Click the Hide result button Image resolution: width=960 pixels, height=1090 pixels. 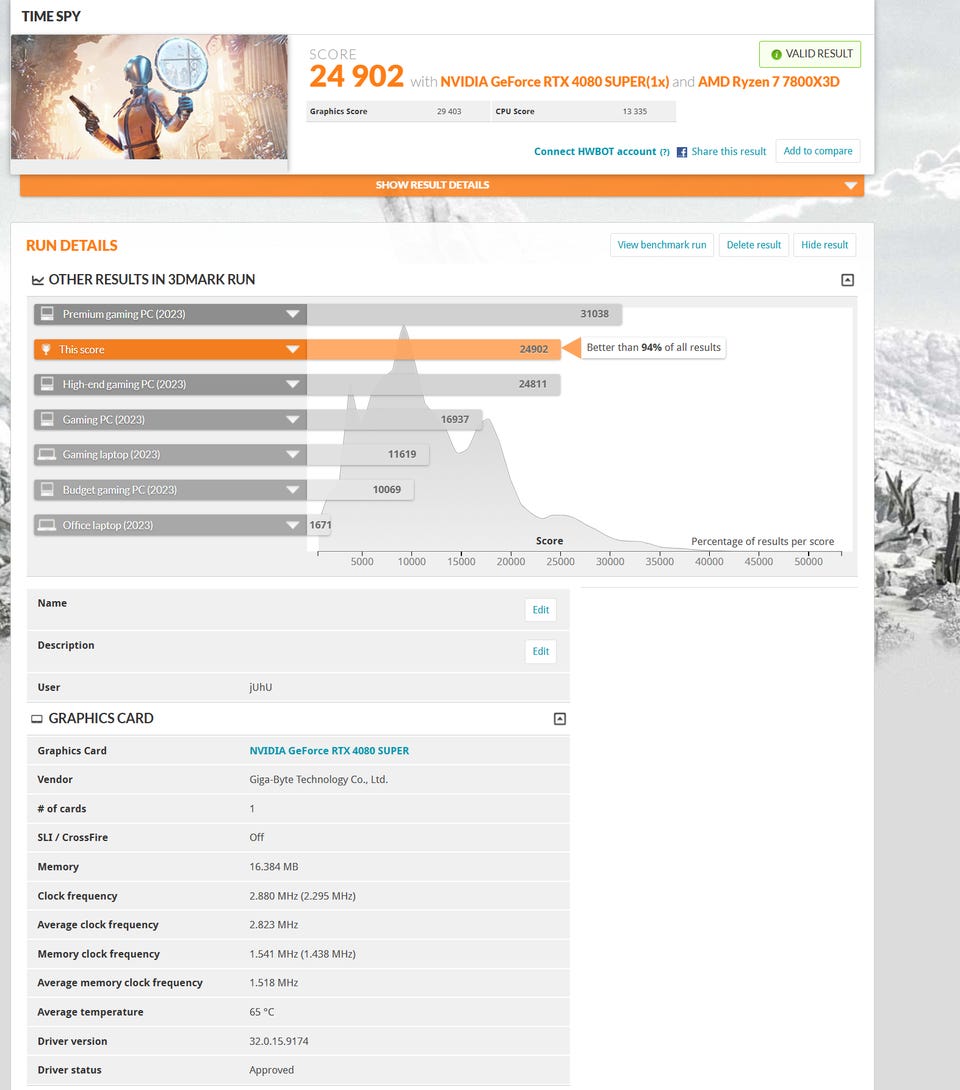[824, 245]
